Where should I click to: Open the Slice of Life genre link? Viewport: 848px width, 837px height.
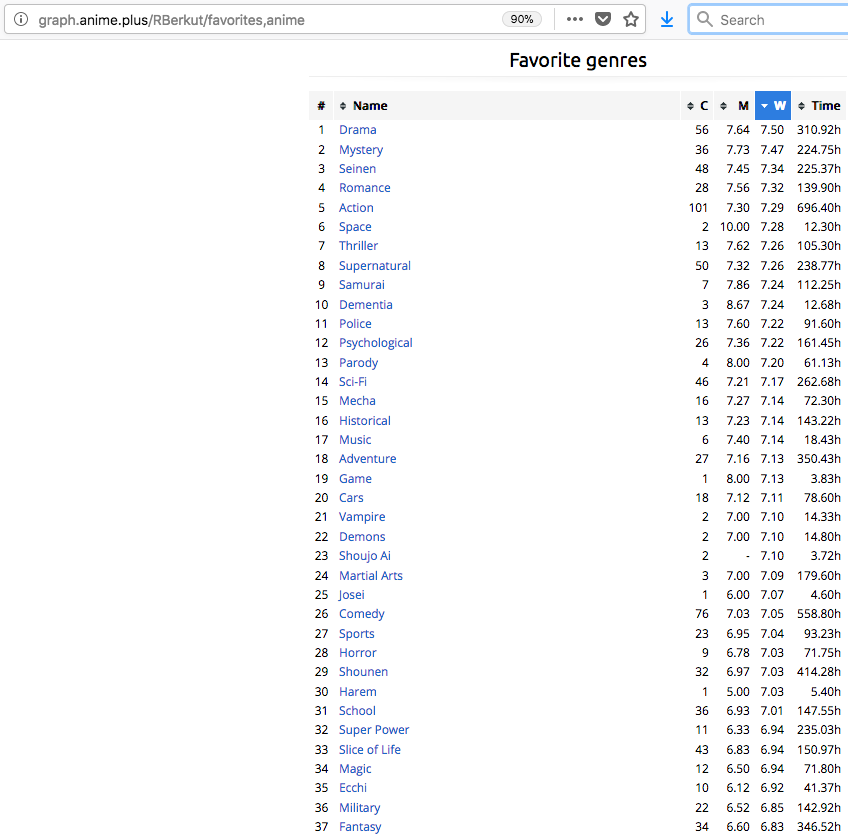369,750
